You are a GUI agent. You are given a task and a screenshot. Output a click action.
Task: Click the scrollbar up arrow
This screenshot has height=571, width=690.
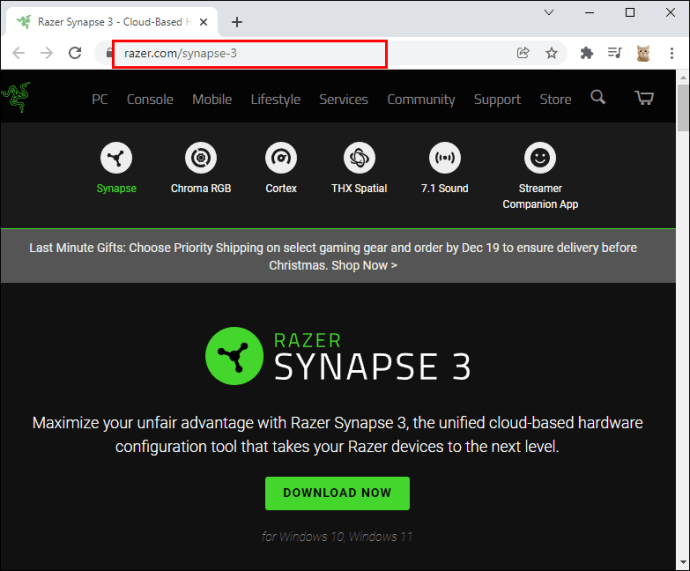click(683, 78)
